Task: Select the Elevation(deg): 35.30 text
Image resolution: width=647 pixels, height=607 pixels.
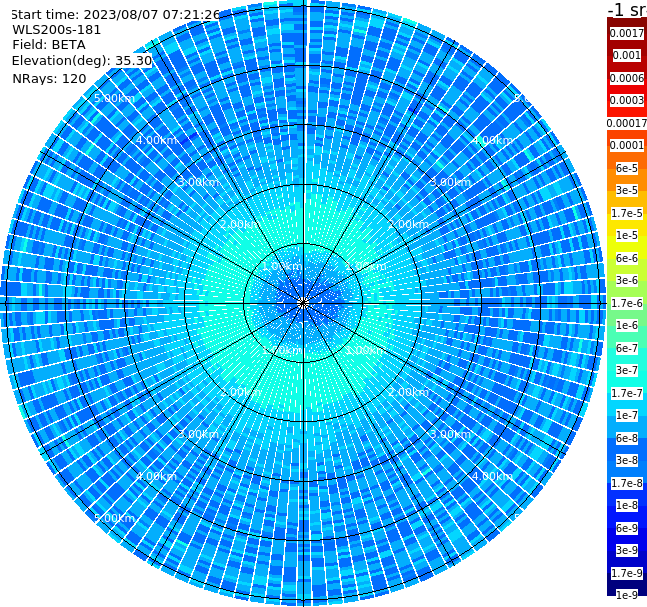Action: [x=82, y=61]
